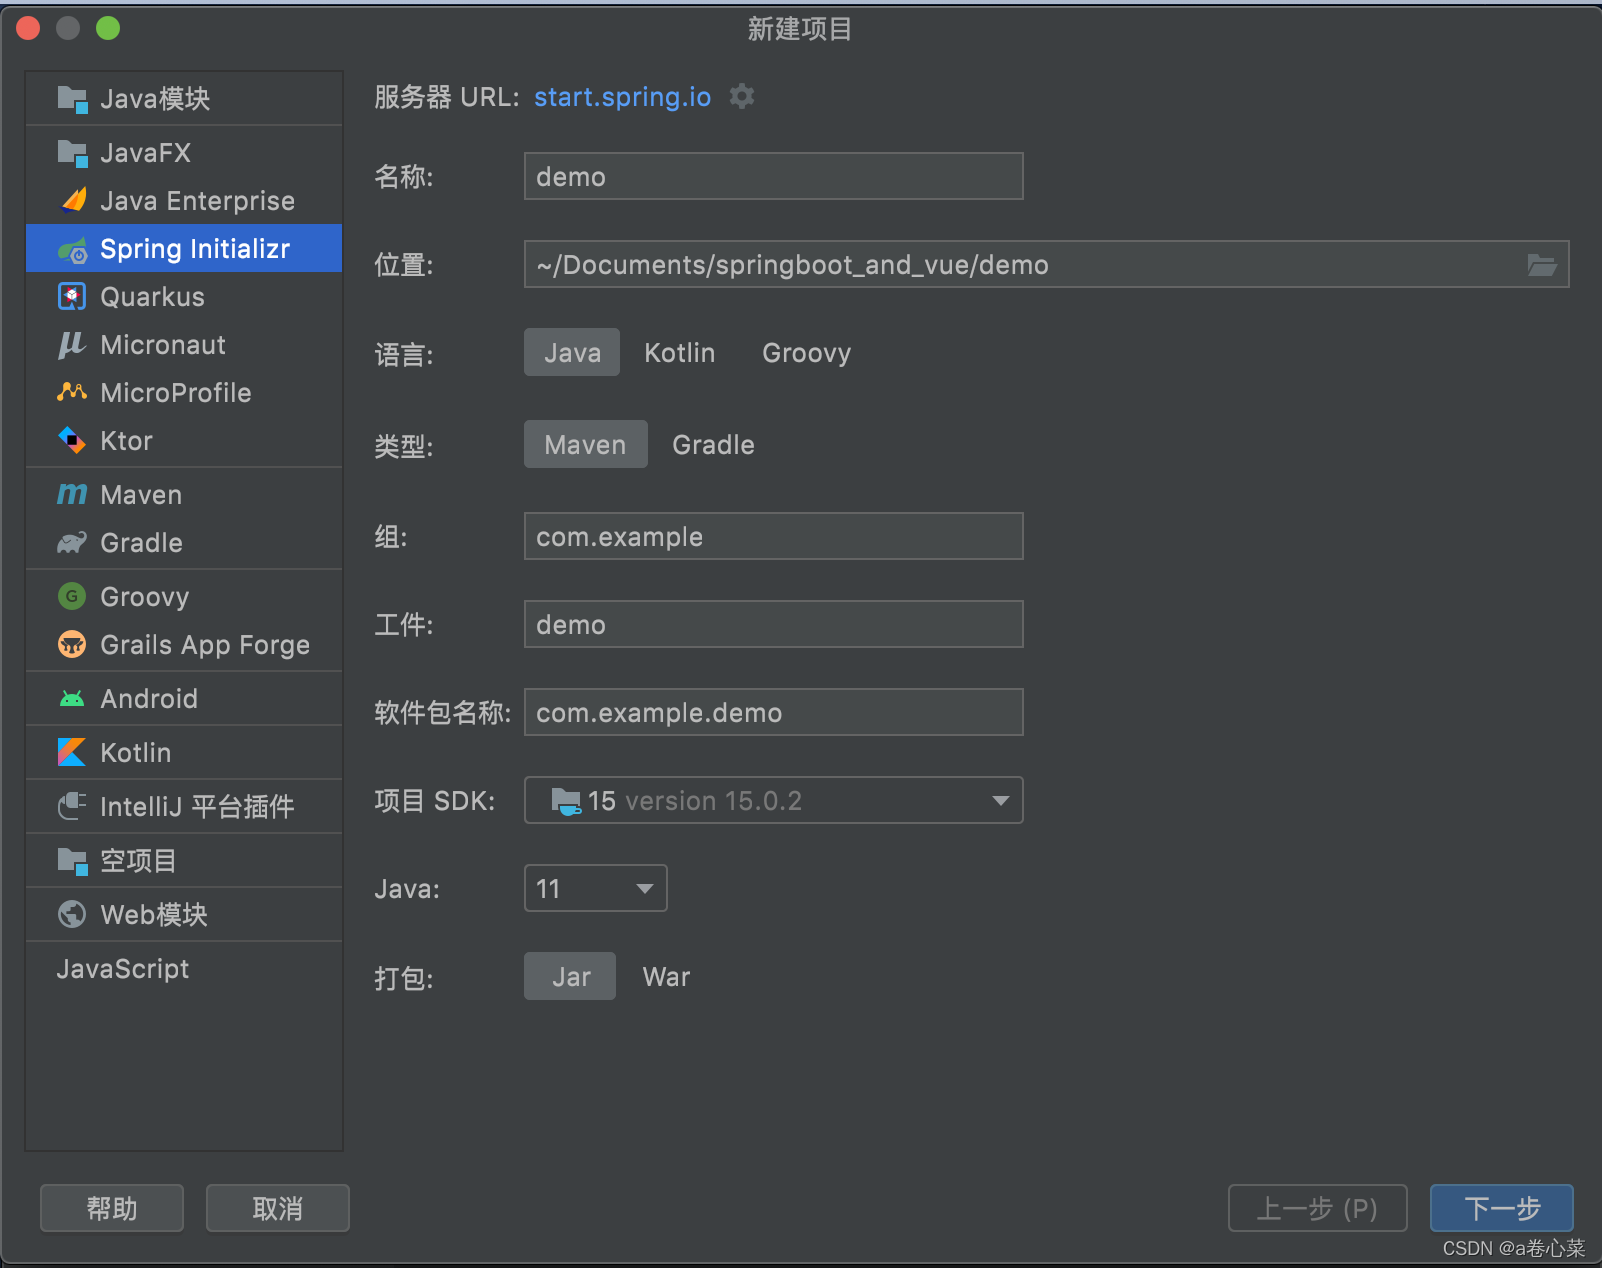Select Kotlin language option

(680, 352)
